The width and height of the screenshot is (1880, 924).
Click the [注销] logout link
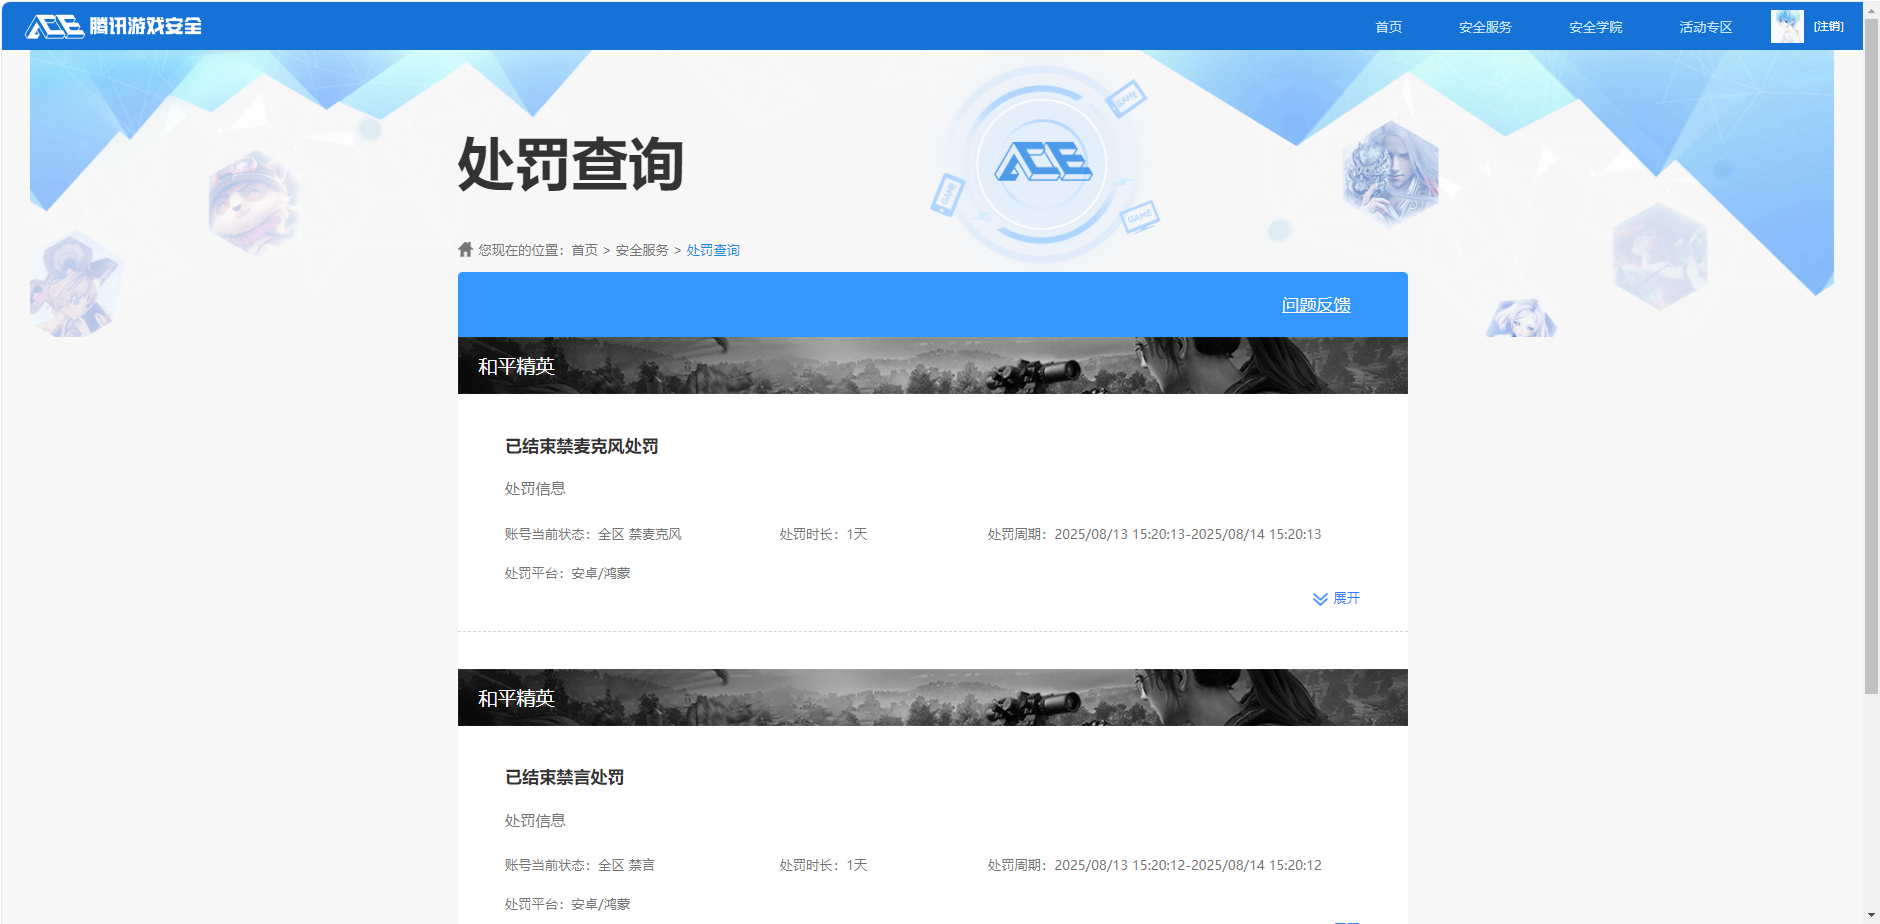coord(1828,26)
